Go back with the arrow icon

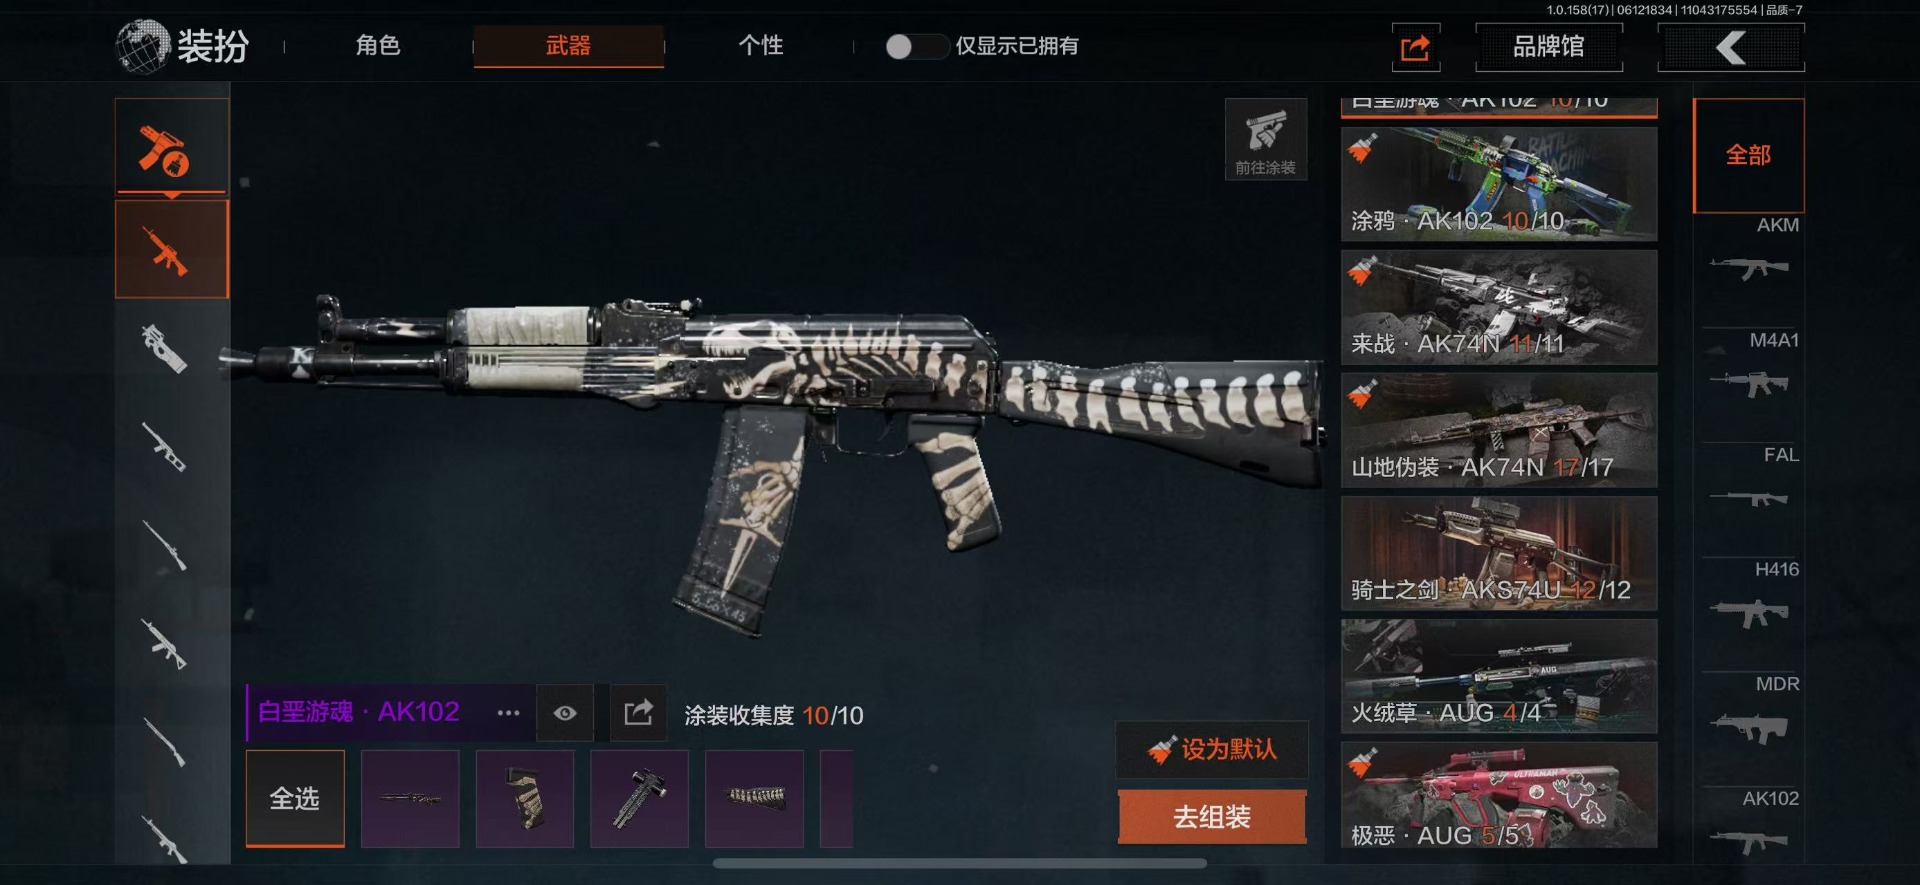click(1731, 47)
